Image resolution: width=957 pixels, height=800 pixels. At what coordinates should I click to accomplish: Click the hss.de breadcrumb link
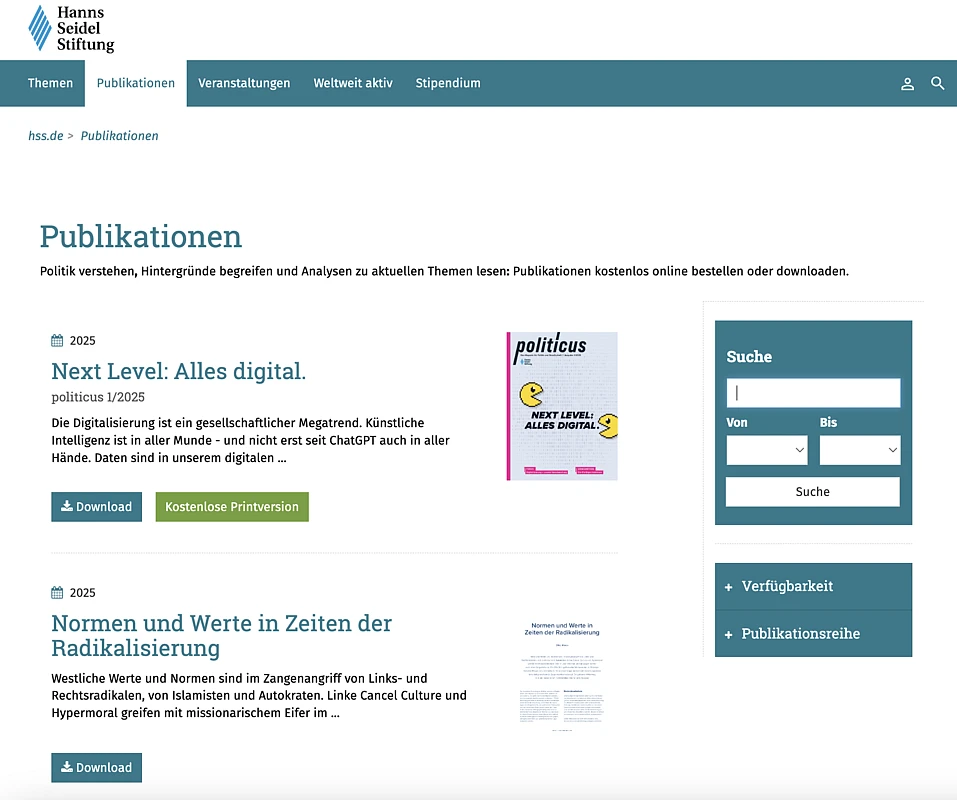(45, 136)
